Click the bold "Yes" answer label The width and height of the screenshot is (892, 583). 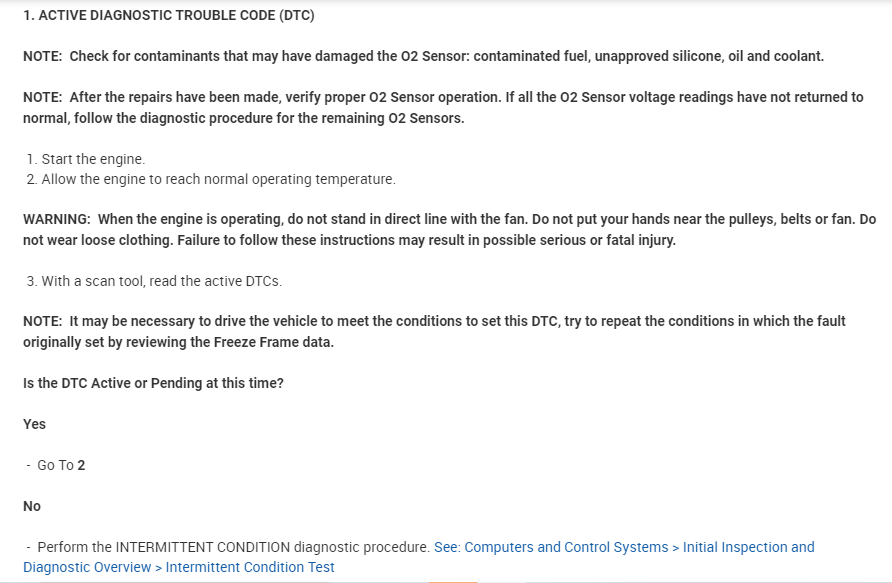35,424
